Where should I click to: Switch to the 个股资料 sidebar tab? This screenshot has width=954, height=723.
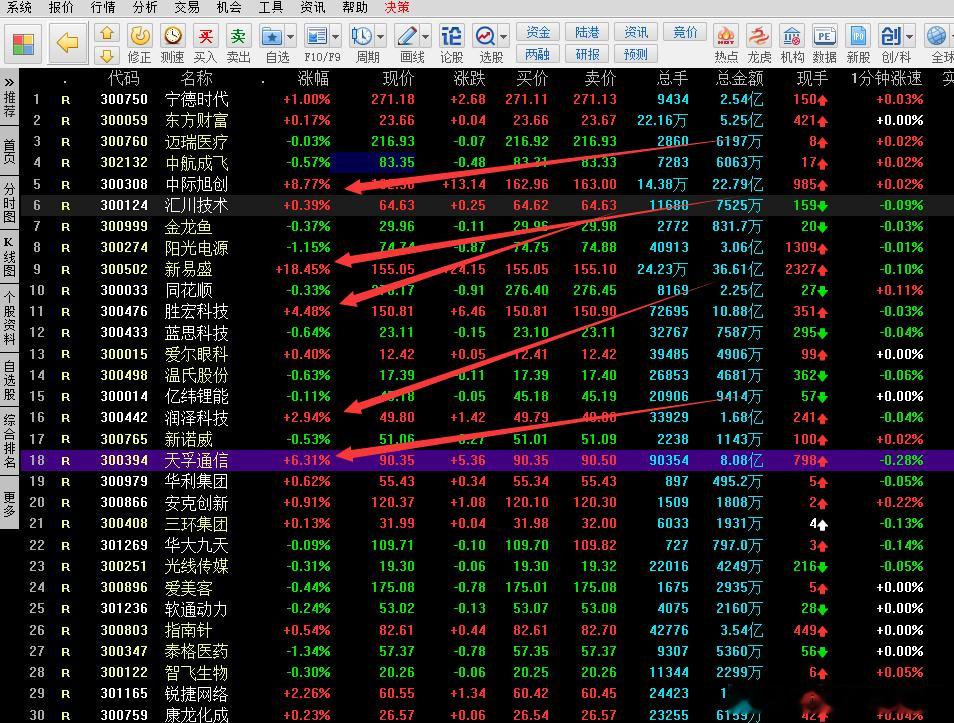click(x=9, y=318)
